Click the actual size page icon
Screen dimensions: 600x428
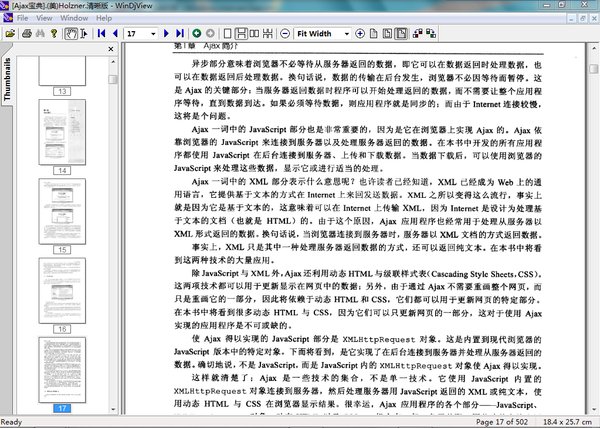pyautogui.click(x=373, y=34)
